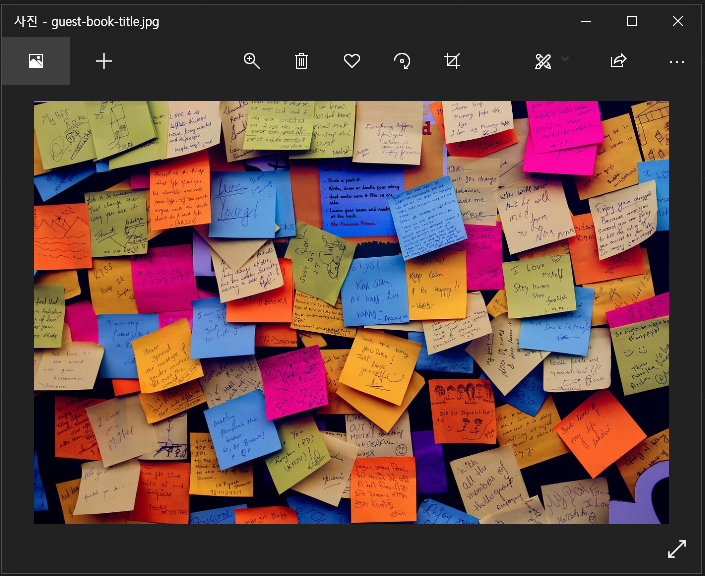Expand the Edit & Create dropdown arrow

pyautogui.click(x=565, y=59)
